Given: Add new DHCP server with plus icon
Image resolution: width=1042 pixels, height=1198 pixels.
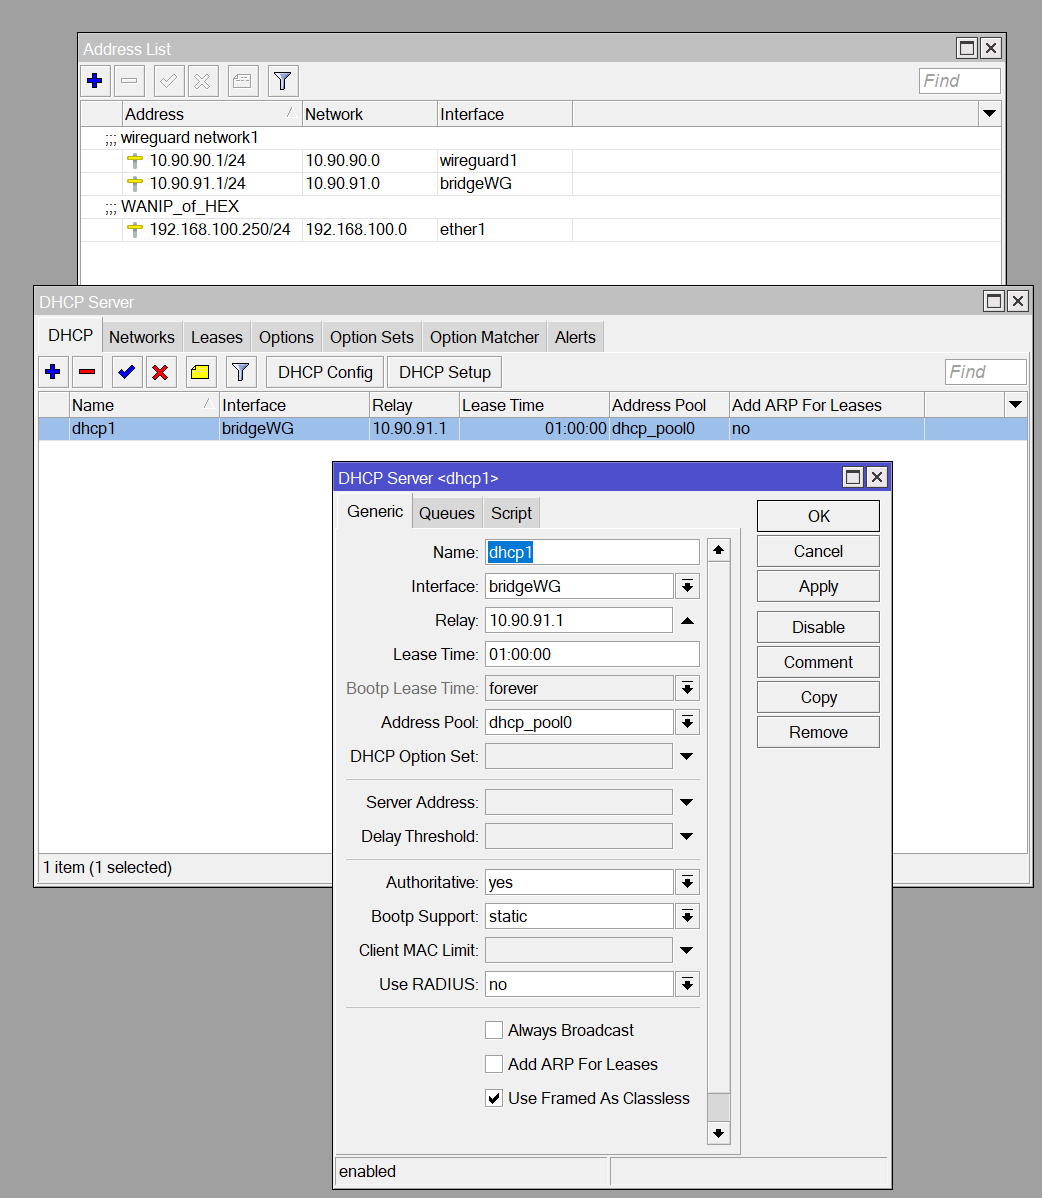Looking at the screenshot, I should tap(53, 372).
